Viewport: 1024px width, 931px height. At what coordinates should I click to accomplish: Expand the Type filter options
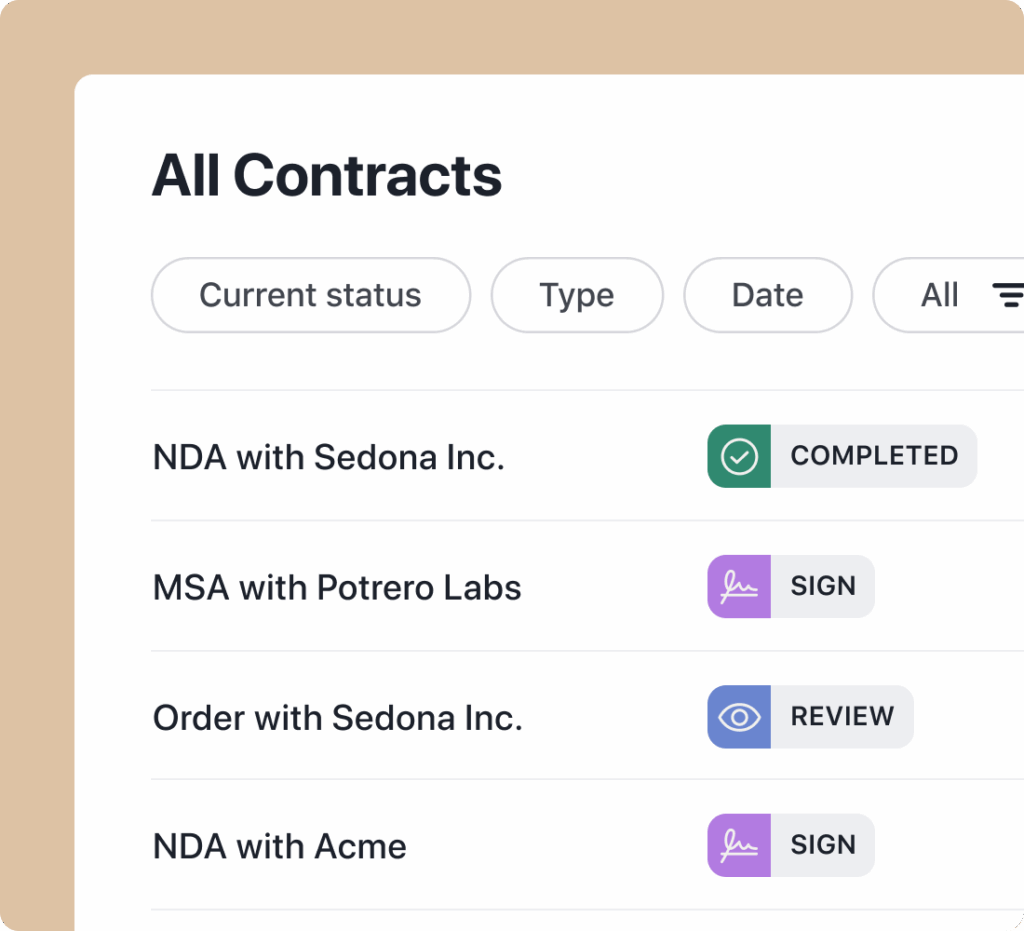click(577, 295)
